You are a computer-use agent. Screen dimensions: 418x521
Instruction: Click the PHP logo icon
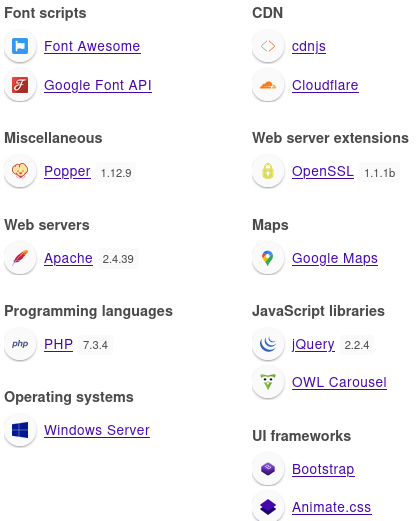[20, 344]
